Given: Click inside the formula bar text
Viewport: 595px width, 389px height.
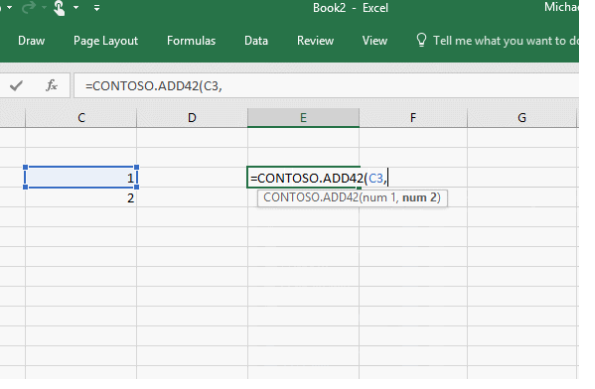Looking at the screenshot, I should (x=154, y=86).
